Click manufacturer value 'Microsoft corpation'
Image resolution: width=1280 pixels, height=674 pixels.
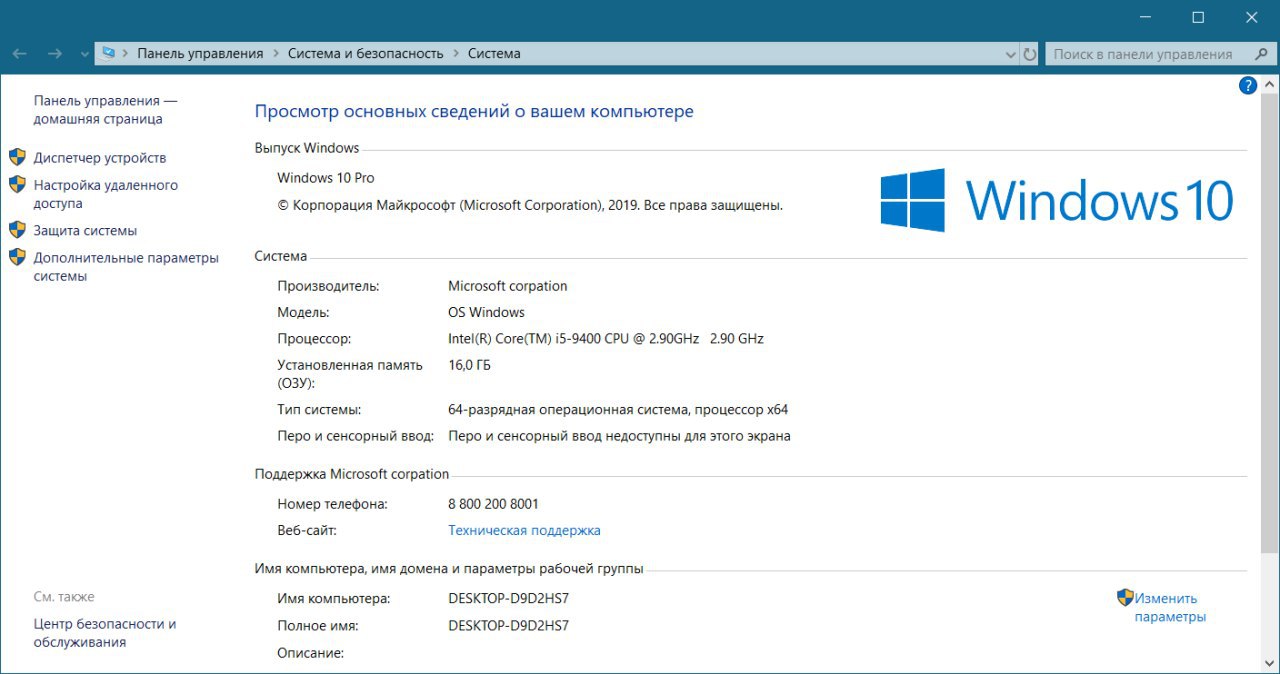click(x=508, y=286)
